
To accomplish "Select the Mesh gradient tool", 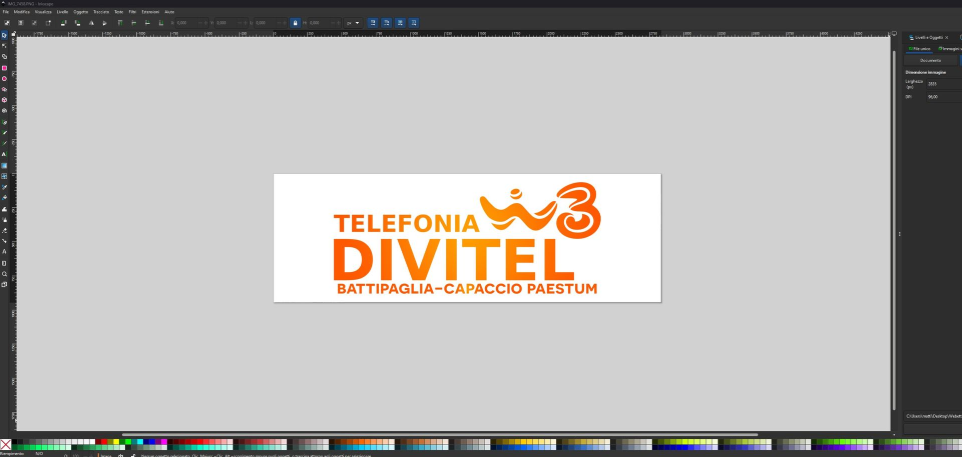I will click(4, 176).
